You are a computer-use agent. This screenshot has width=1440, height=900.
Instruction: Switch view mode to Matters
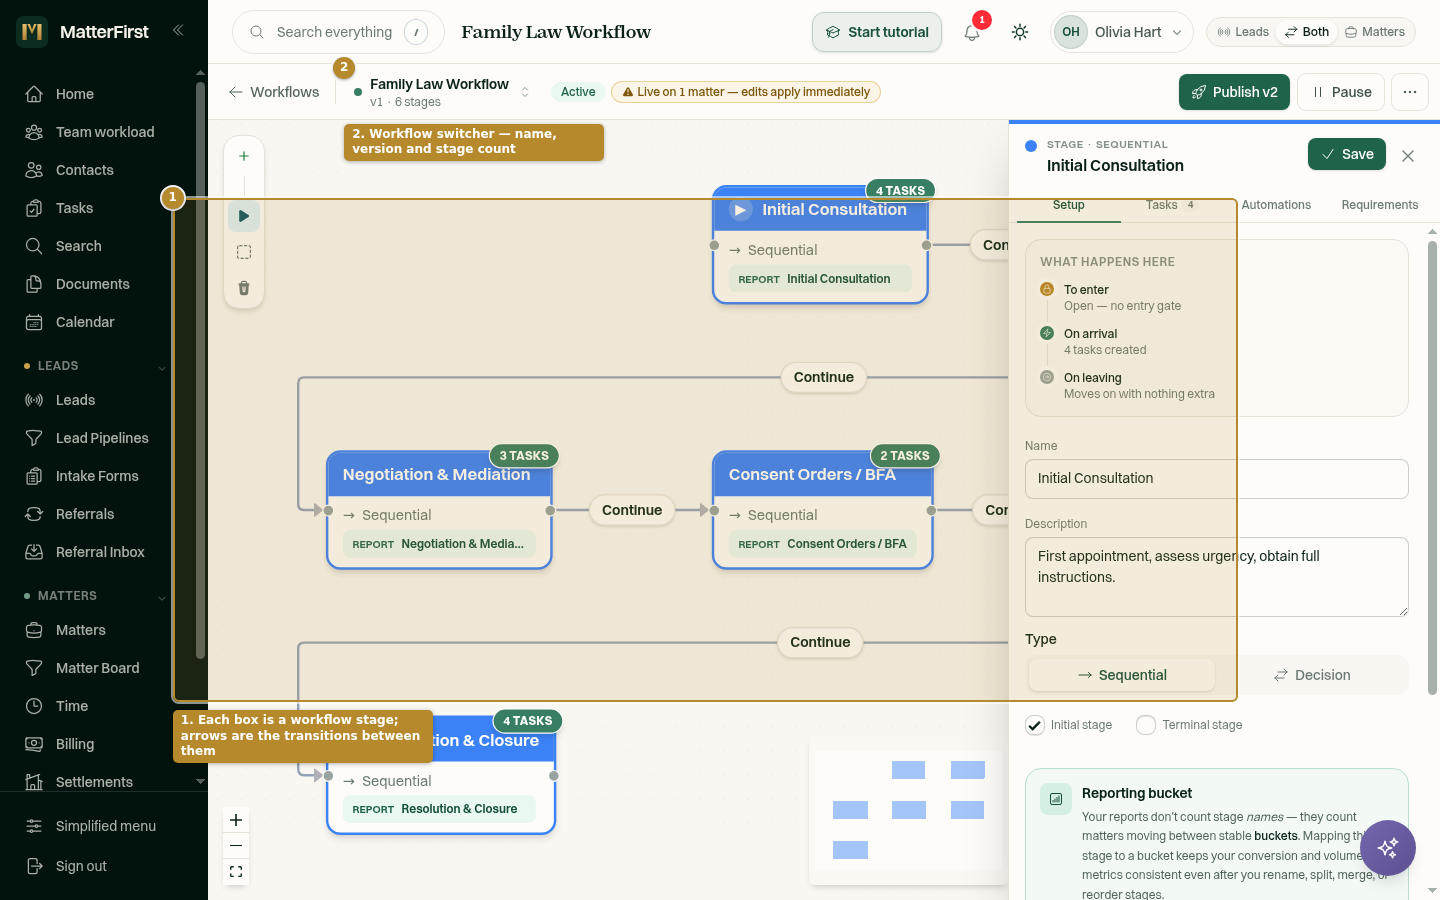[1375, 32]
